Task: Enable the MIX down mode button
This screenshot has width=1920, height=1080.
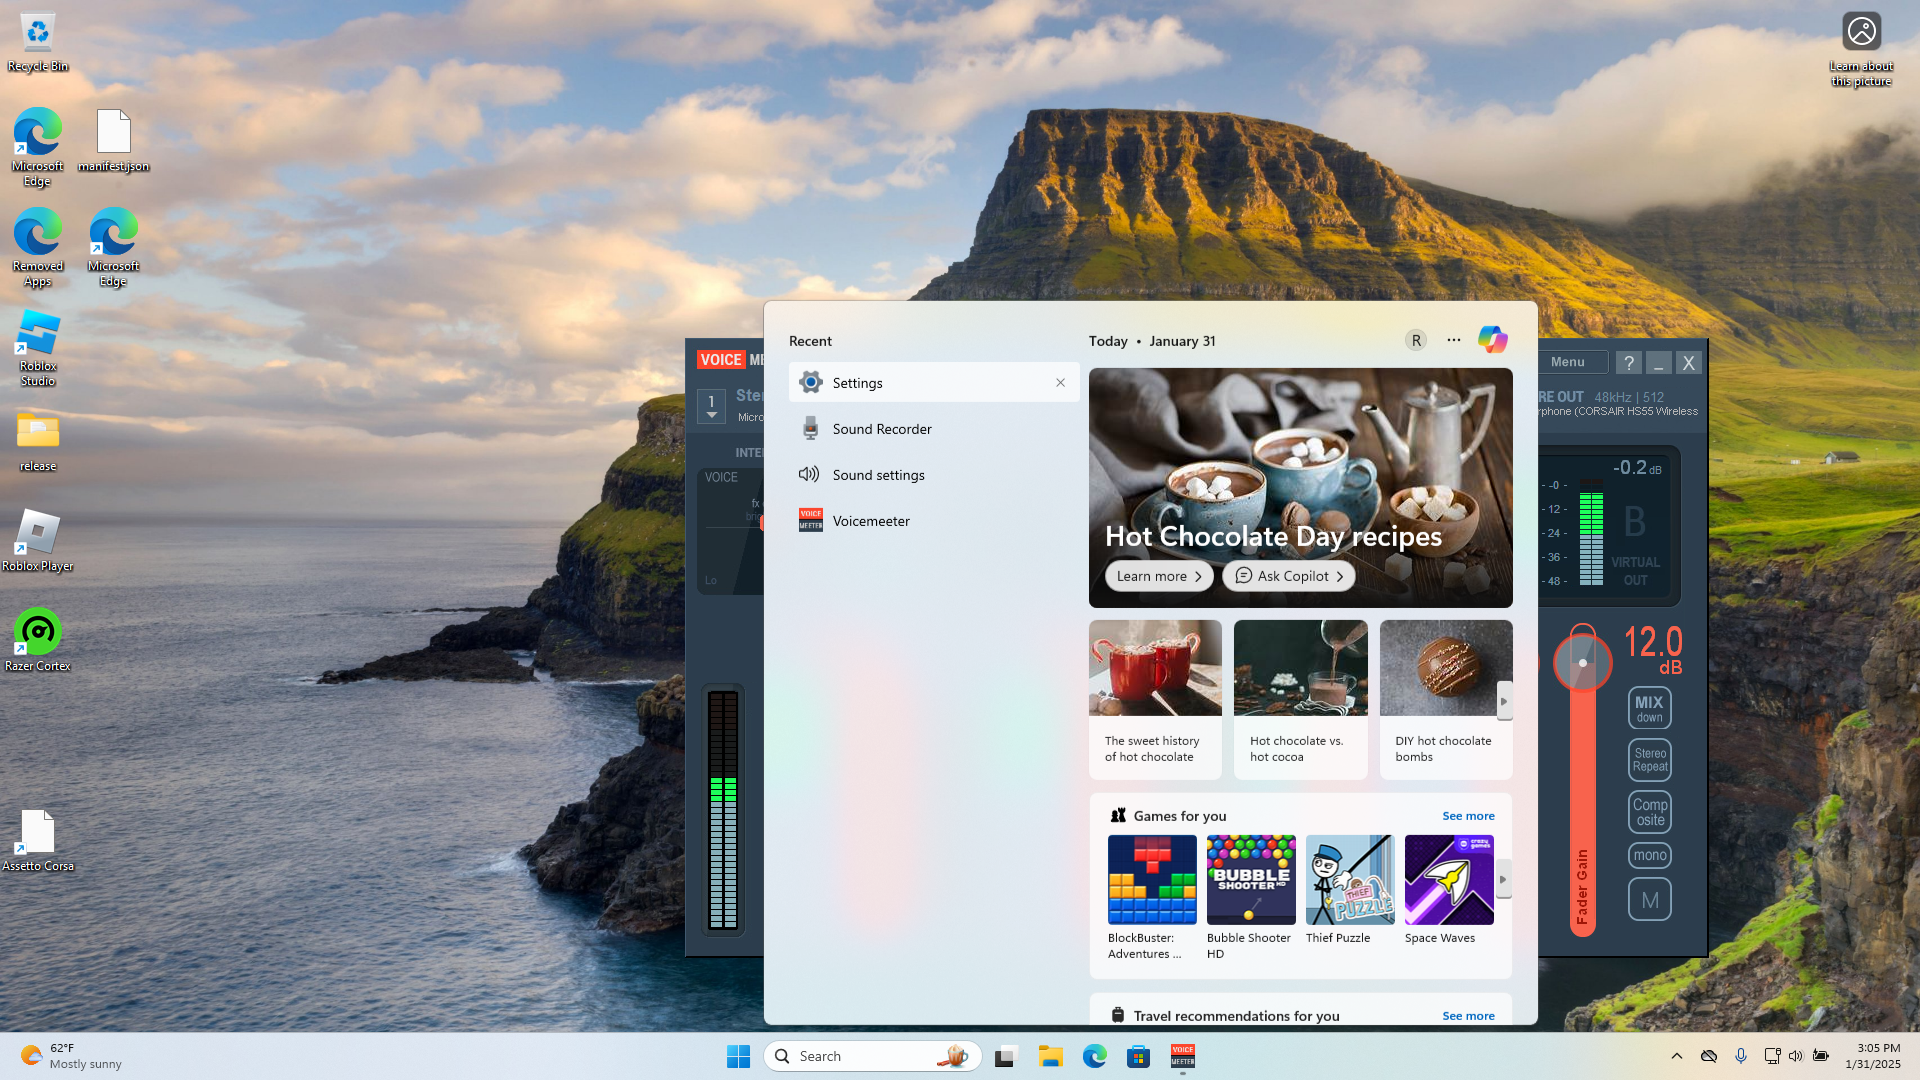Action: click(1649, 708)
